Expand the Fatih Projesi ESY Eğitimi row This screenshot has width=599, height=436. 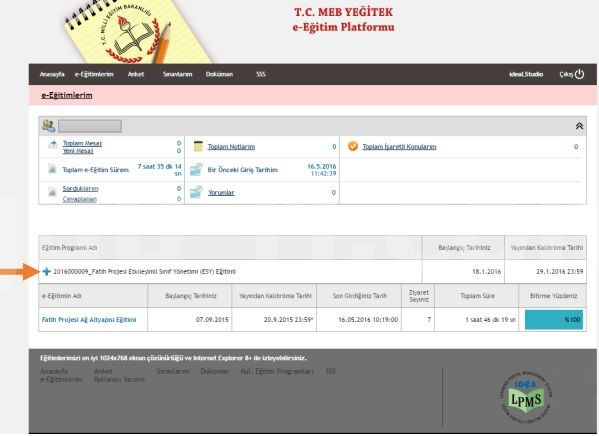pyautogui.click(x=47, y=271)
